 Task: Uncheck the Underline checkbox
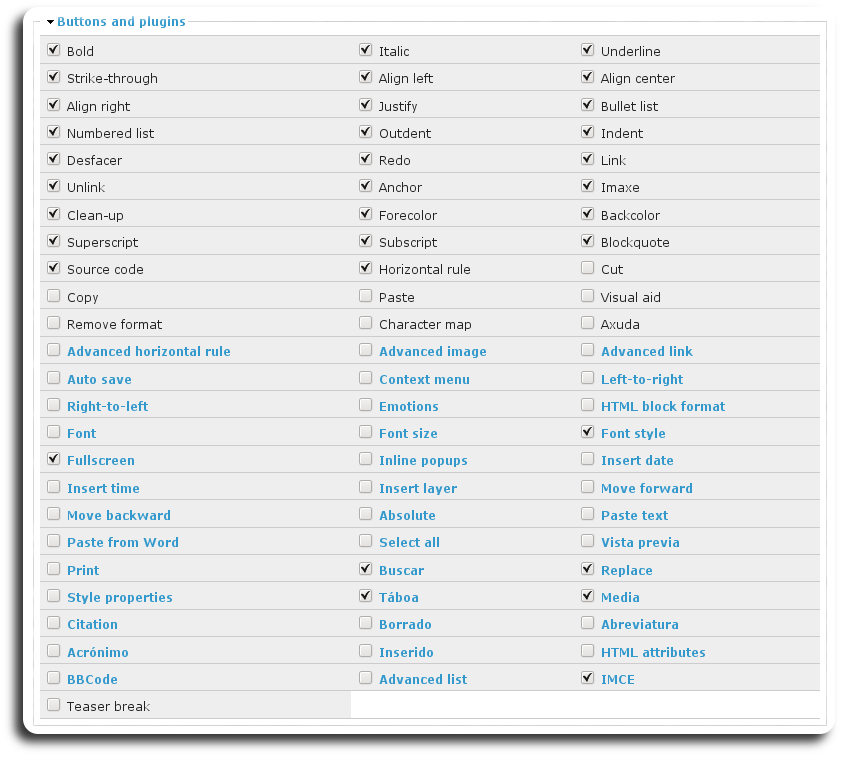click(x=588, y=50)
